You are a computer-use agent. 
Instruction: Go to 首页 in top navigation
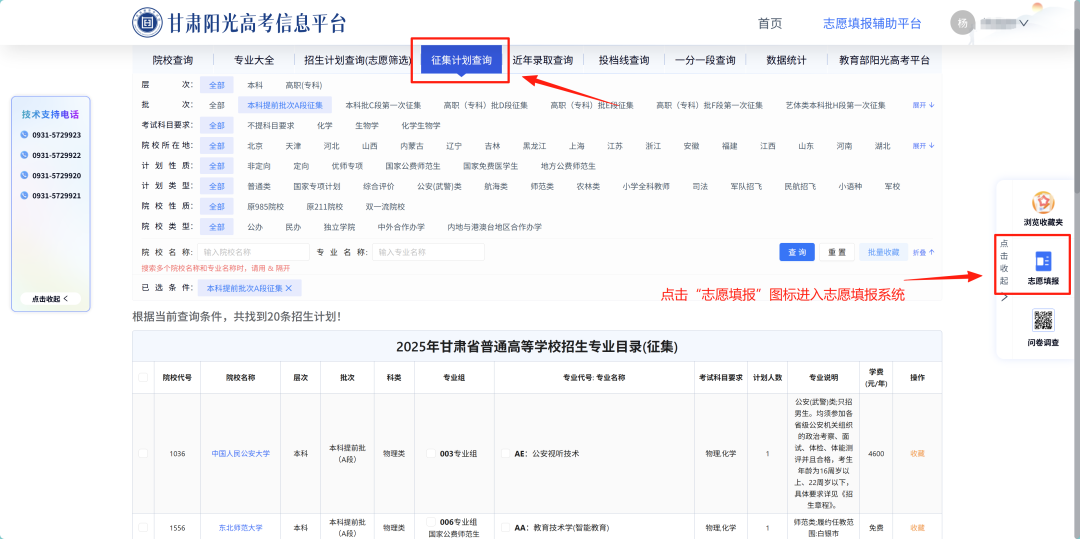(x=770, y=23)
